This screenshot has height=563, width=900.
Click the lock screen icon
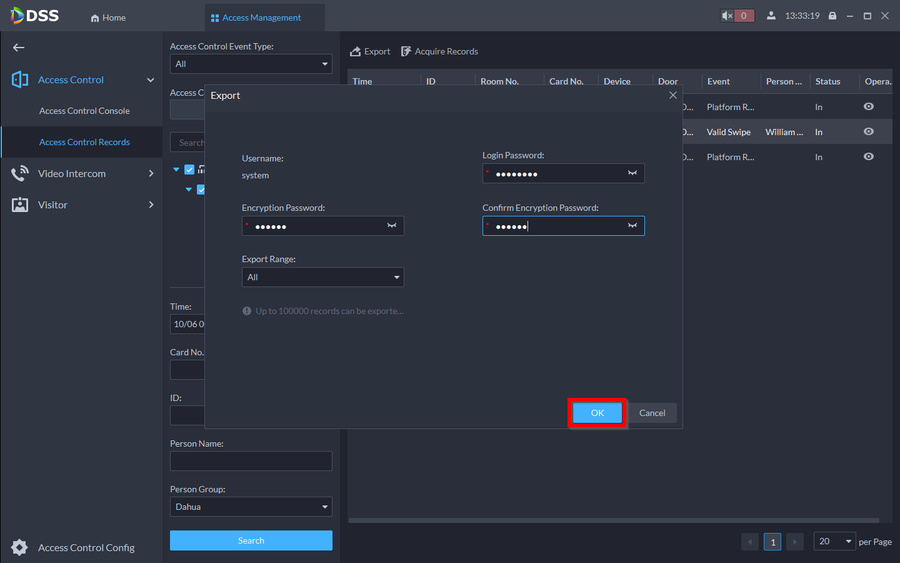(832, 16)
